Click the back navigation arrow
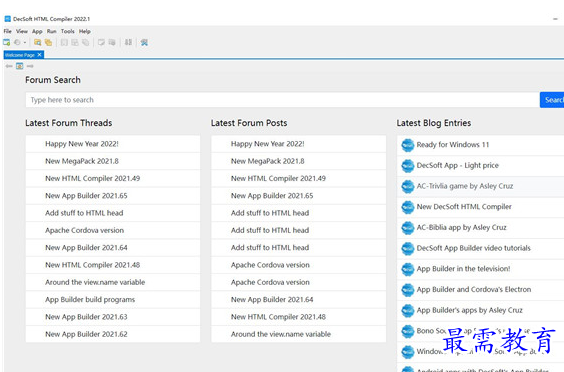Screen dimensions: 564x372 pyautogui.click(x=9, y=66)
